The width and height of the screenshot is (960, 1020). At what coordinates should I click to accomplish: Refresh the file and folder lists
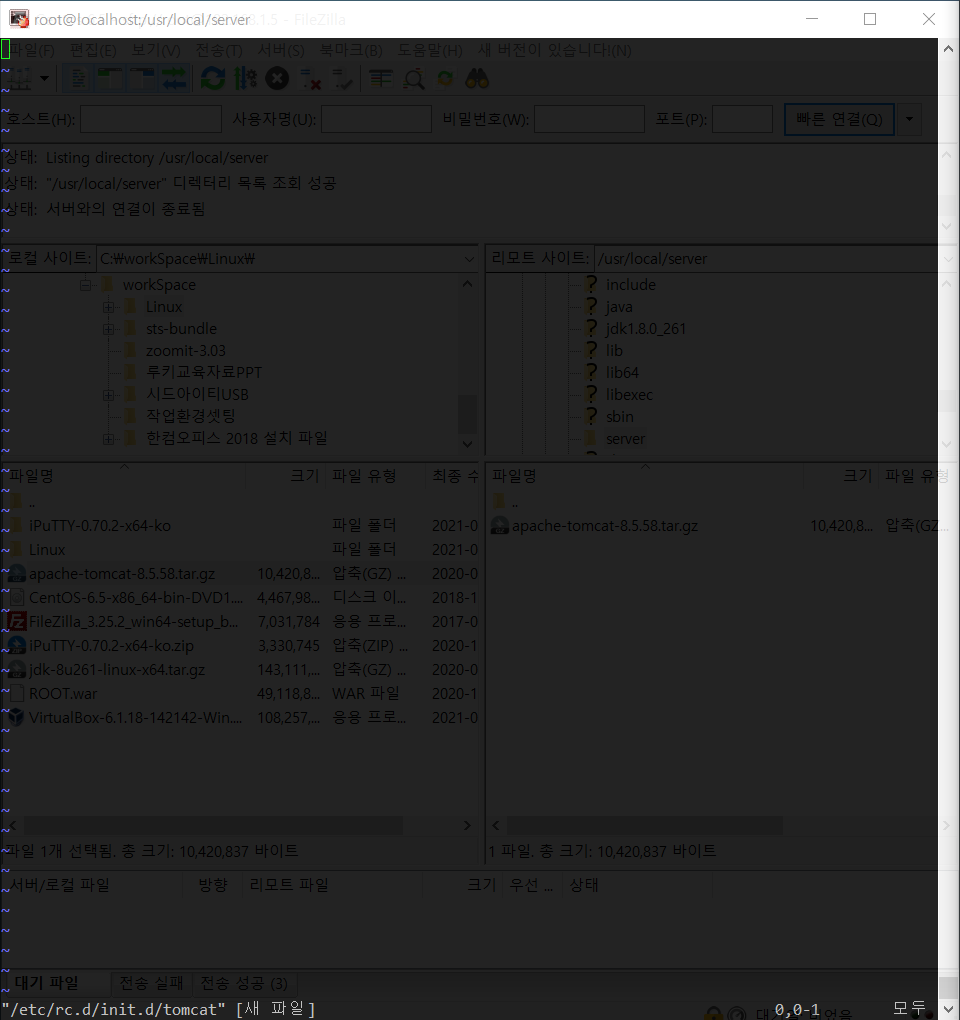213,79
